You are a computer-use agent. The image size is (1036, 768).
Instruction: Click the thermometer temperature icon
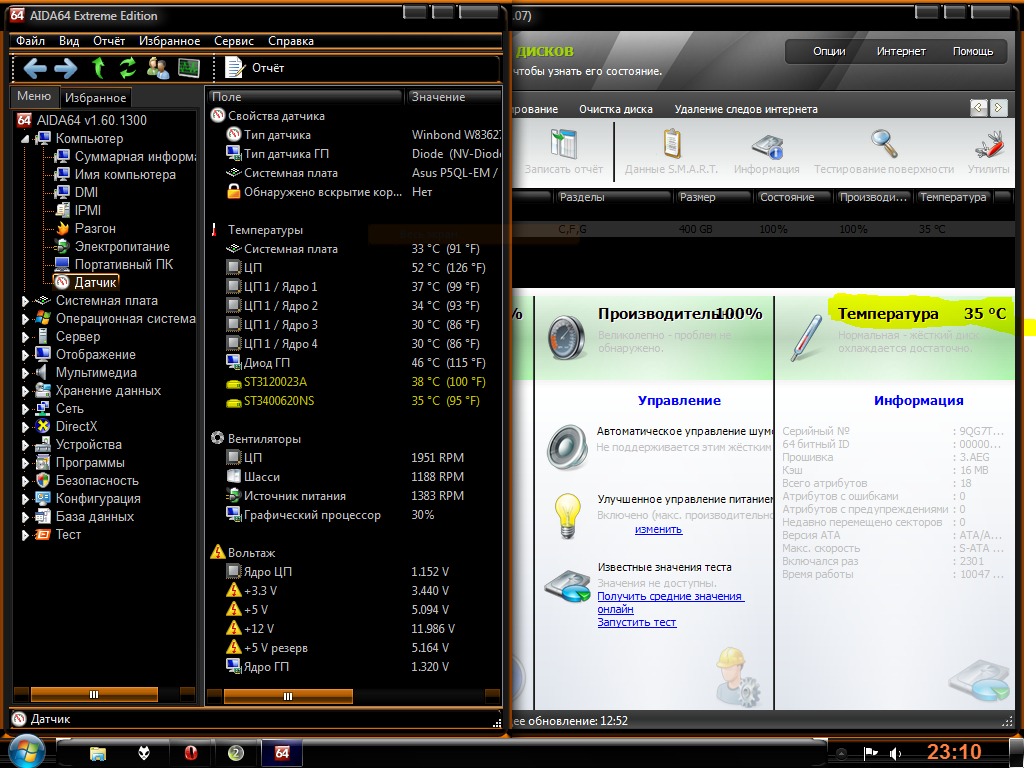807,337
